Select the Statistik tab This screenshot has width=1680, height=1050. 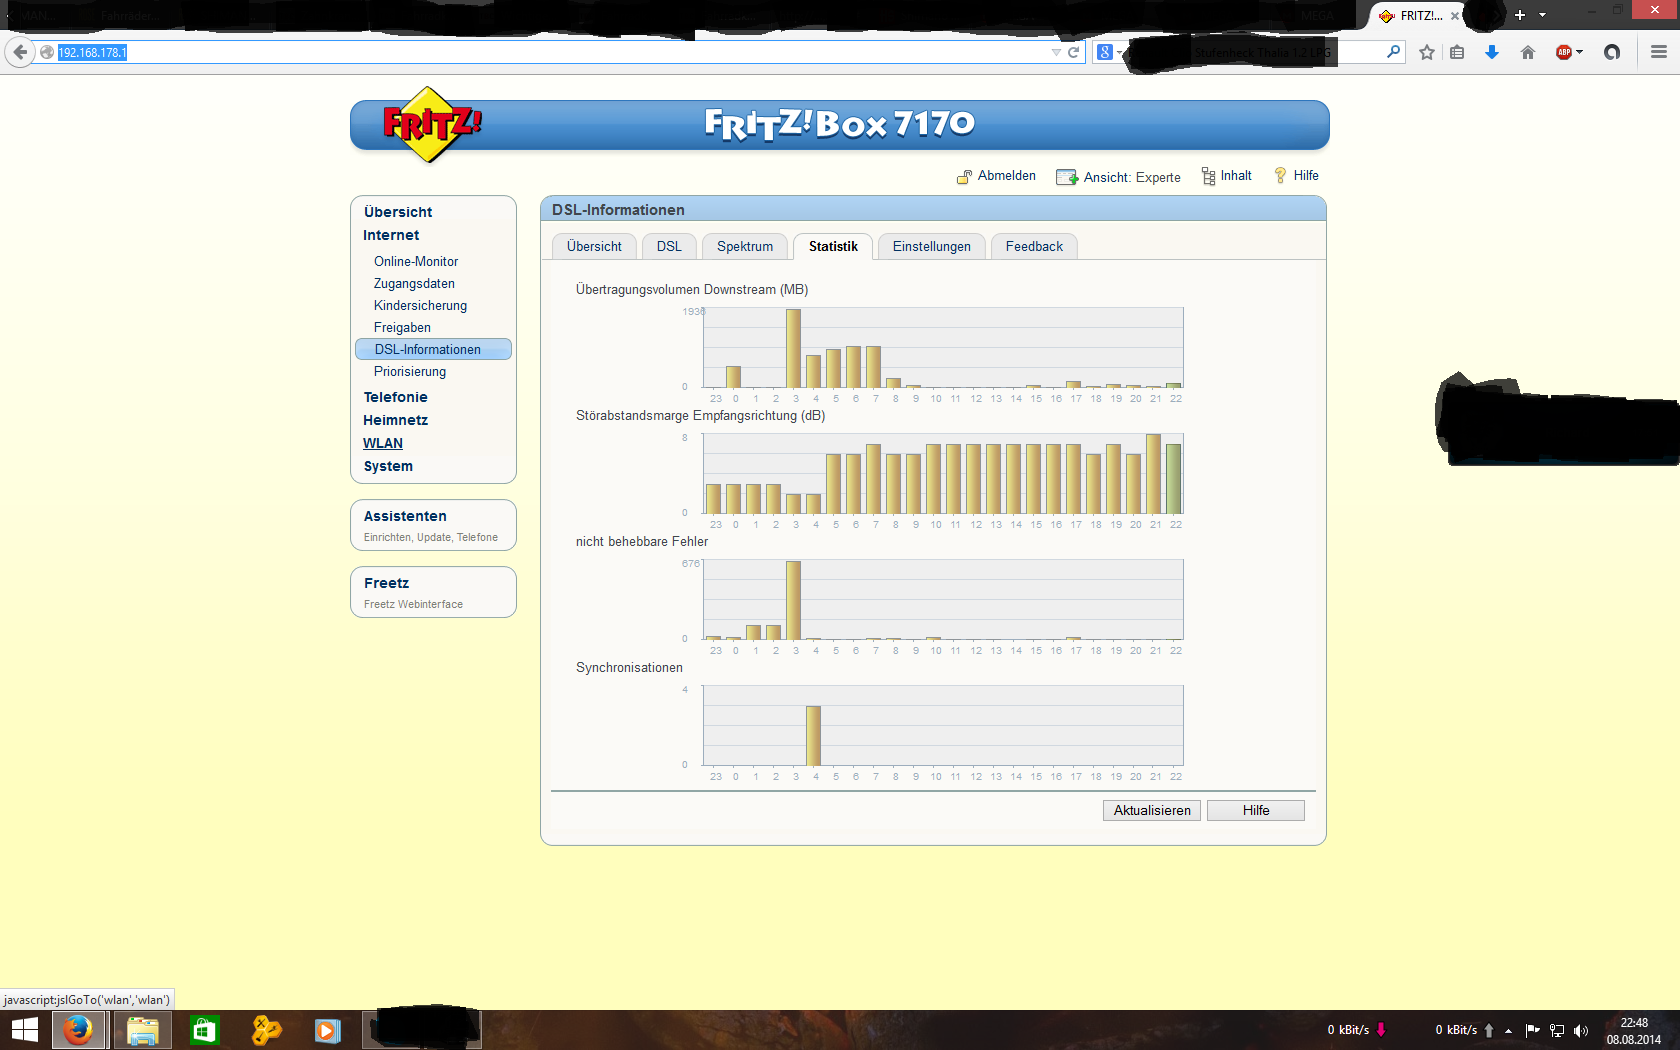coord(833,246)
